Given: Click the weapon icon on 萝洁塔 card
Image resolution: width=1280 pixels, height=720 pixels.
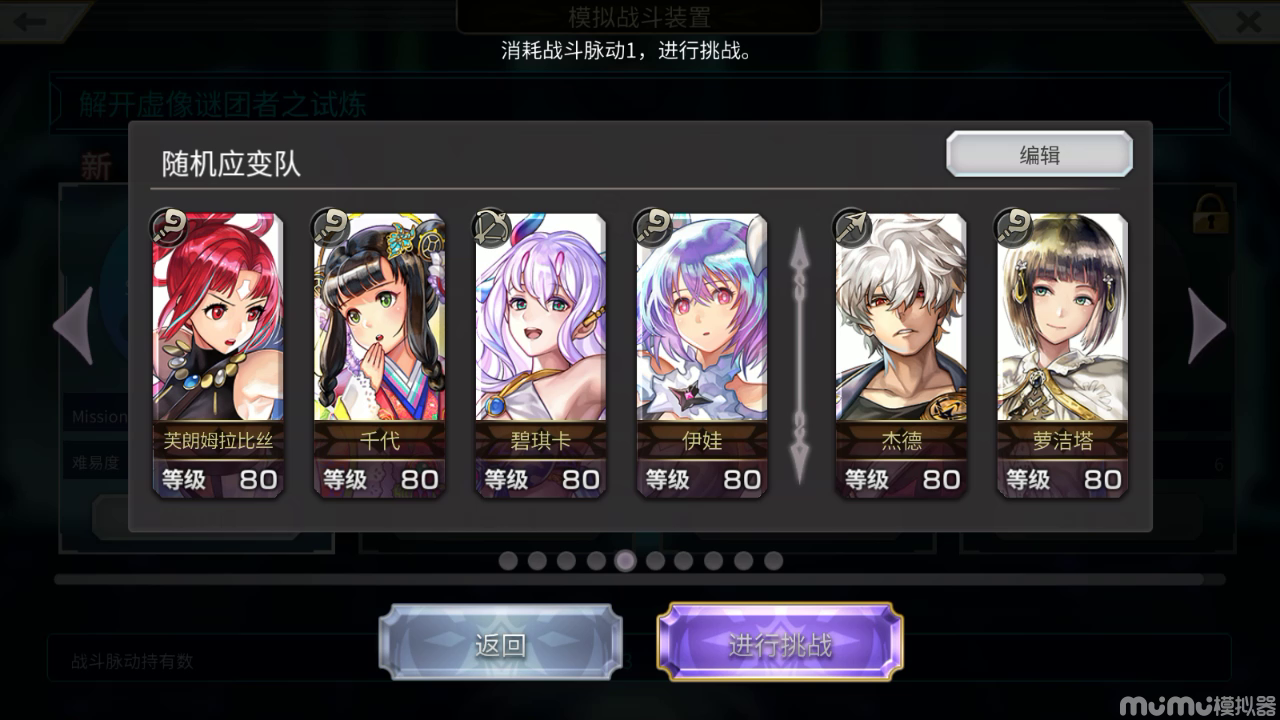Looking at the screenshot, I should (x=1014, y=227).
